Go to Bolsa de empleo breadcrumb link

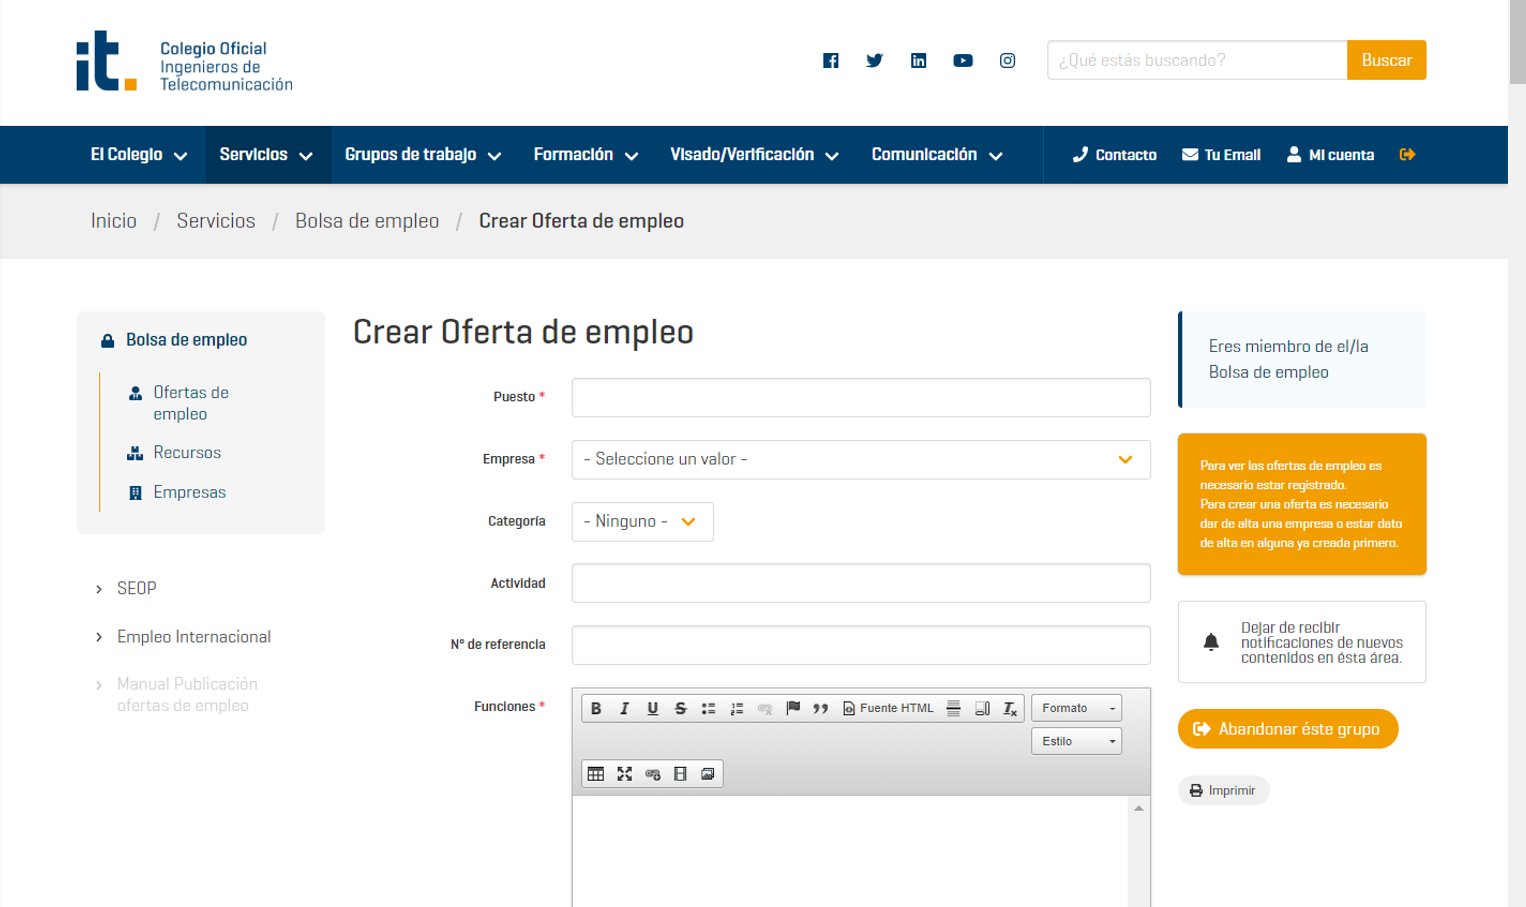(366, 221)
